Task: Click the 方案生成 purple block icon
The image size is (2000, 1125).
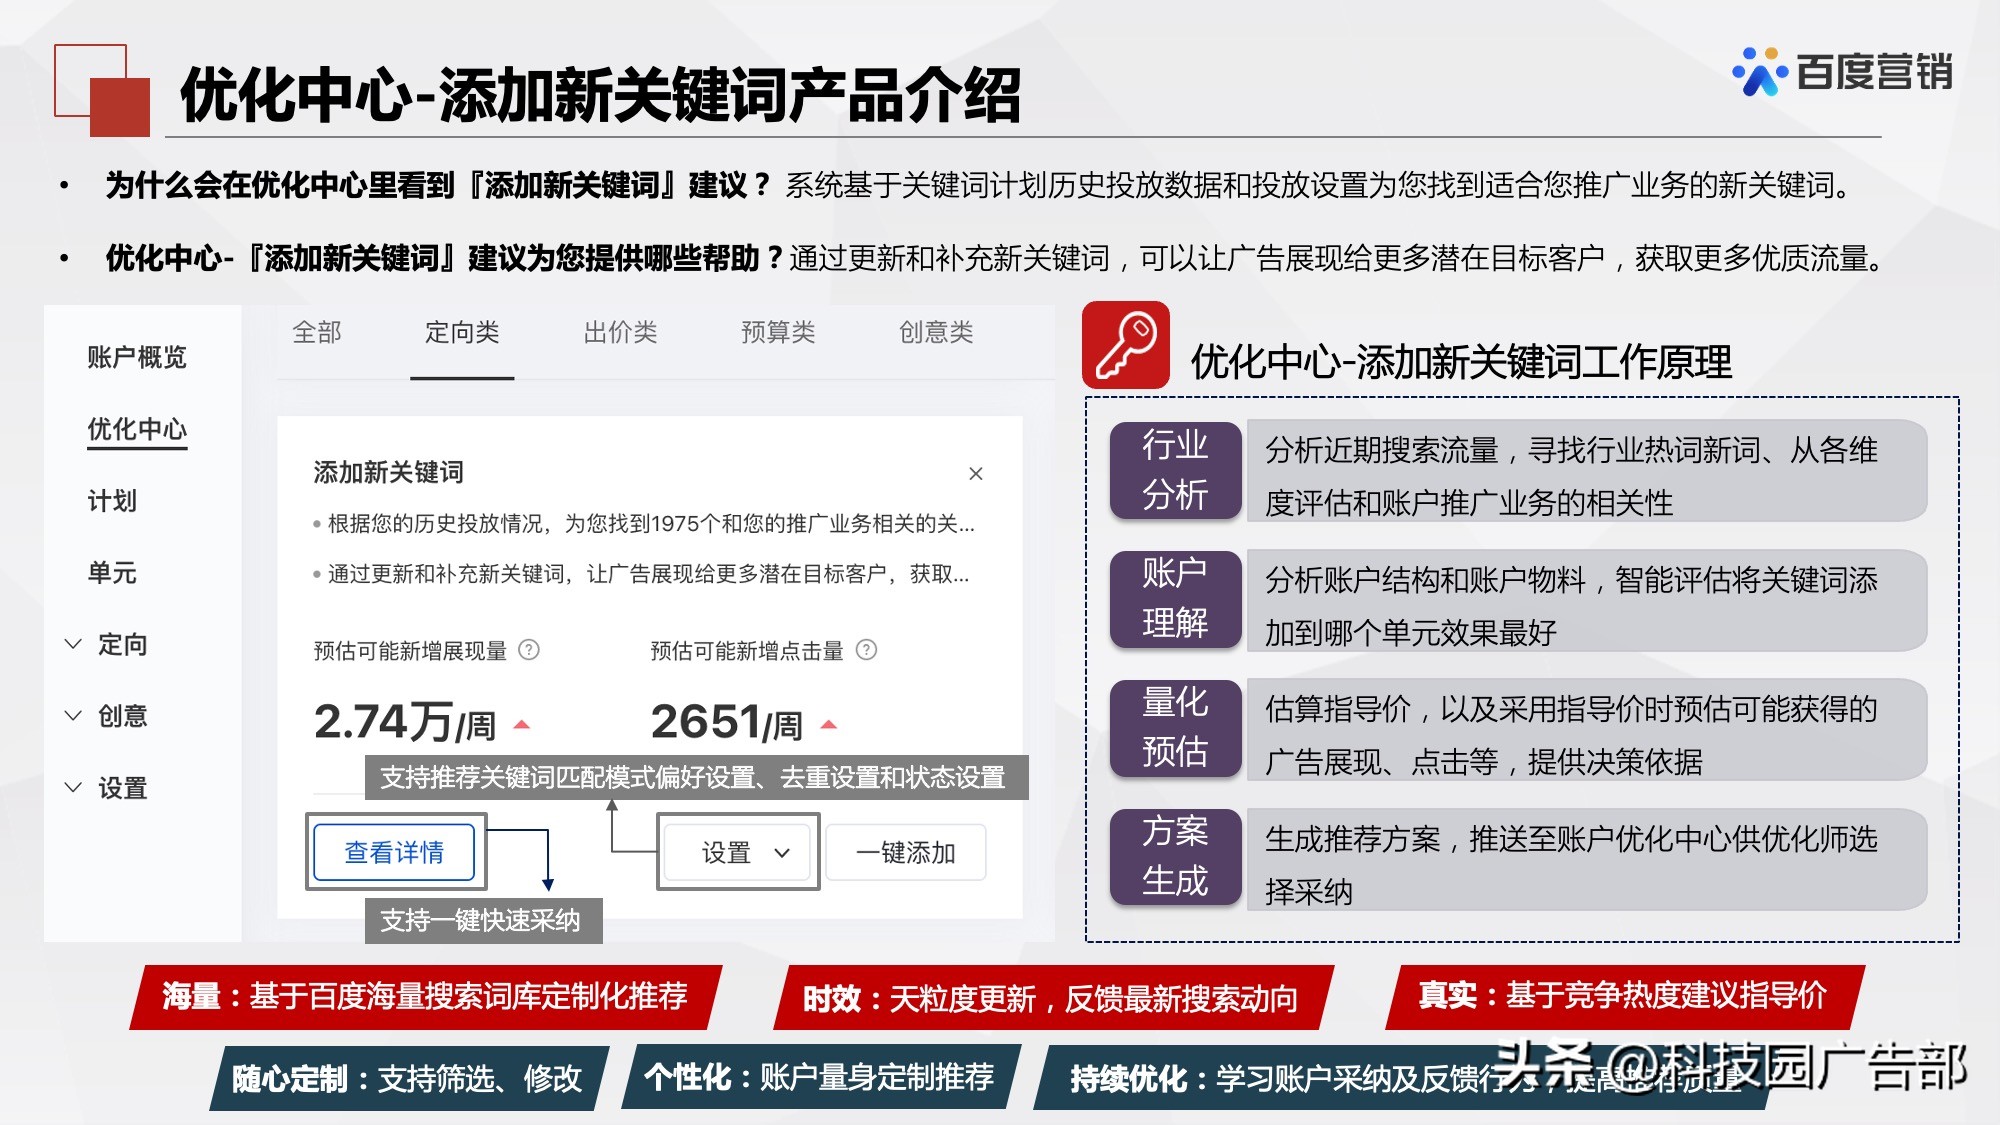Action: click(x=1176, y=857)
